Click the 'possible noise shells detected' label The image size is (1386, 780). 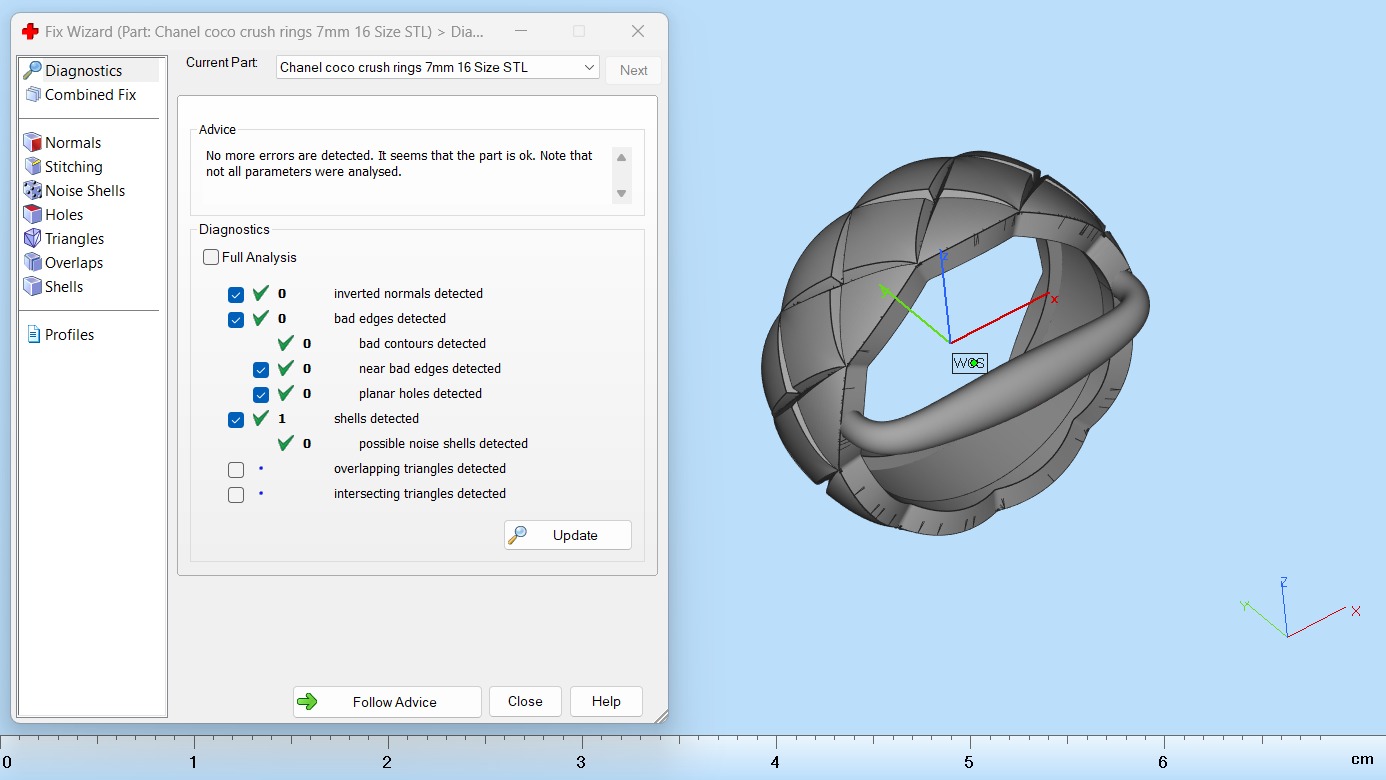click(x=443, y=443)
